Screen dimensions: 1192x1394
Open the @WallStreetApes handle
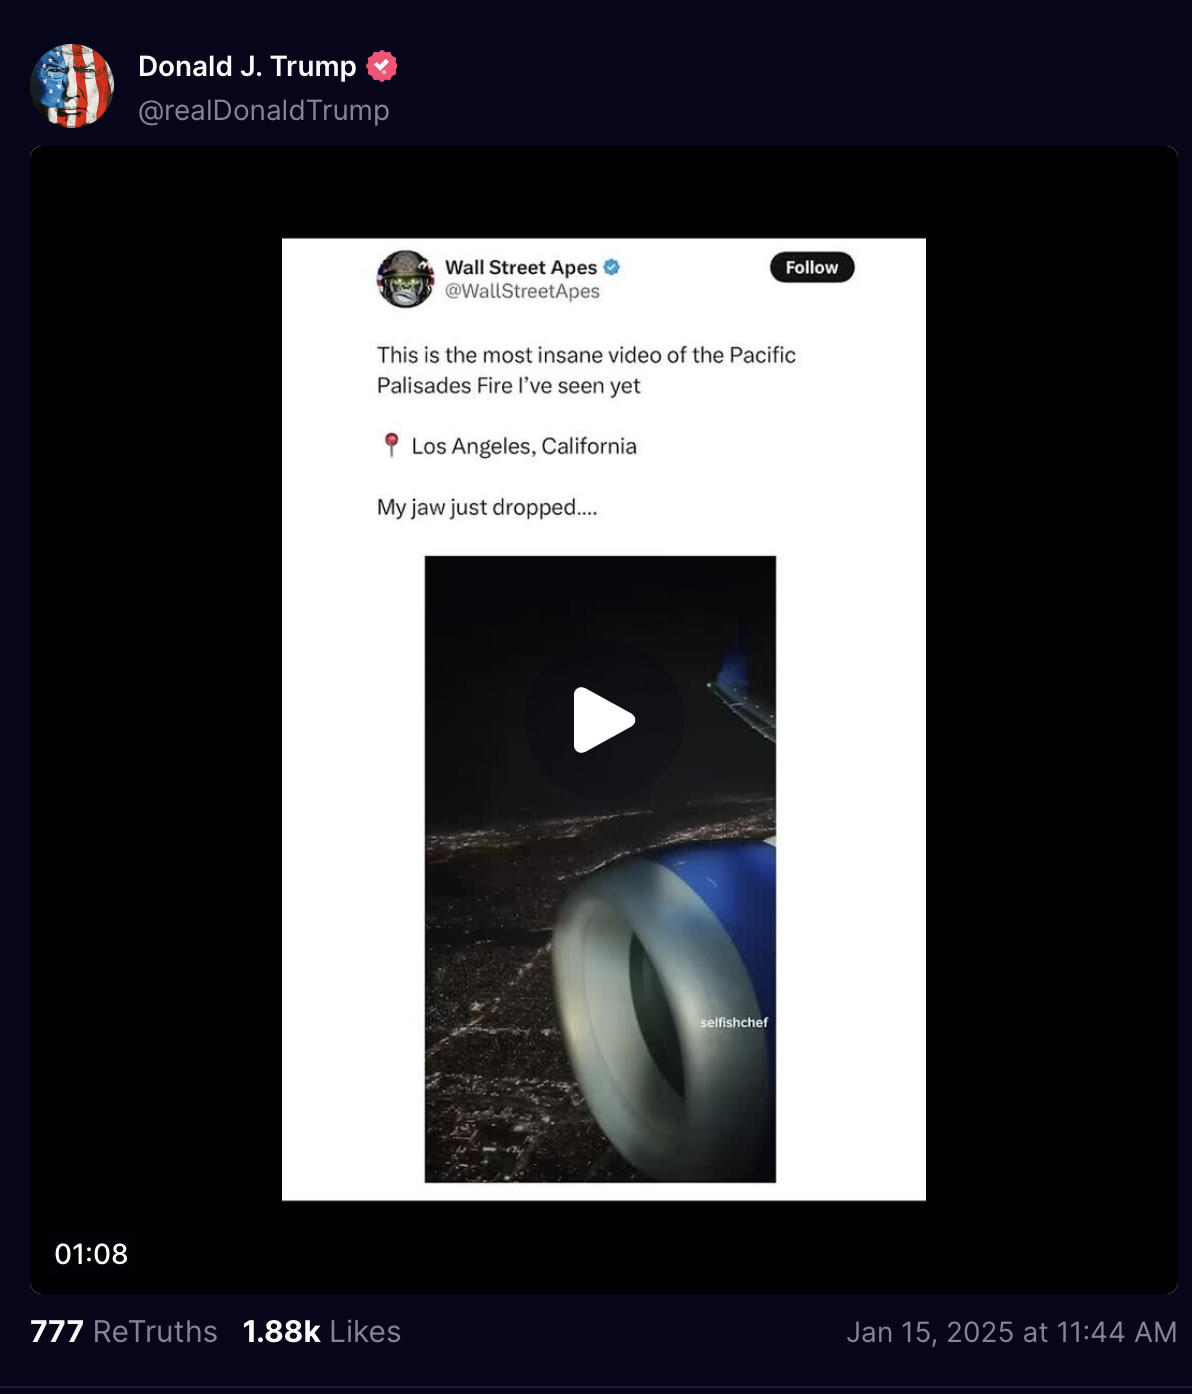pos(522,291)
